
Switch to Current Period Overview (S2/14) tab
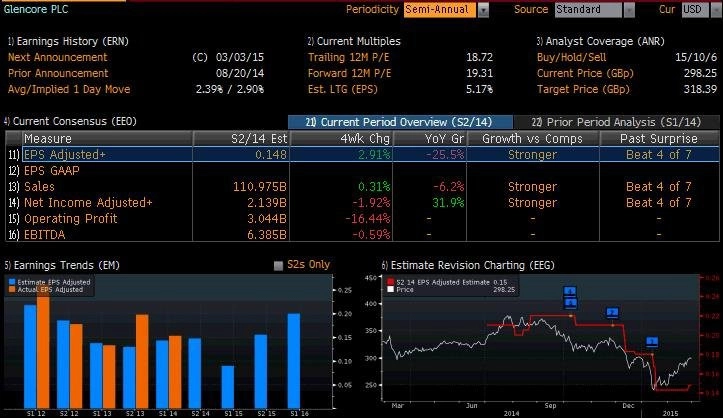(400, 122)
